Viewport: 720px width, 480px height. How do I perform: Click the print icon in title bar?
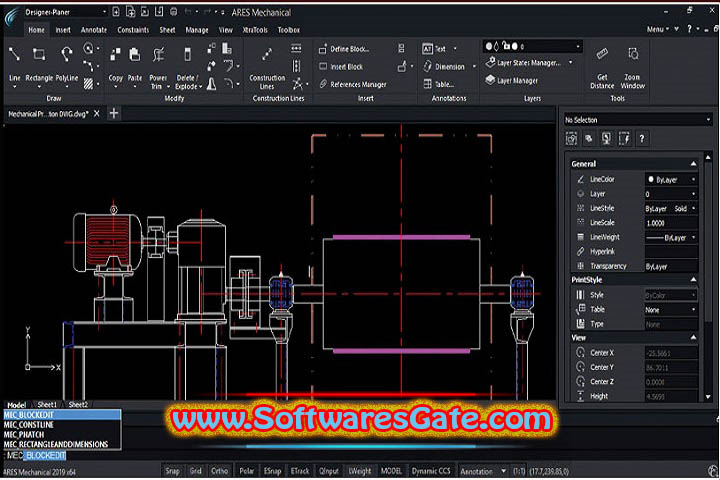pyautogui.click(x=173, y=12)
